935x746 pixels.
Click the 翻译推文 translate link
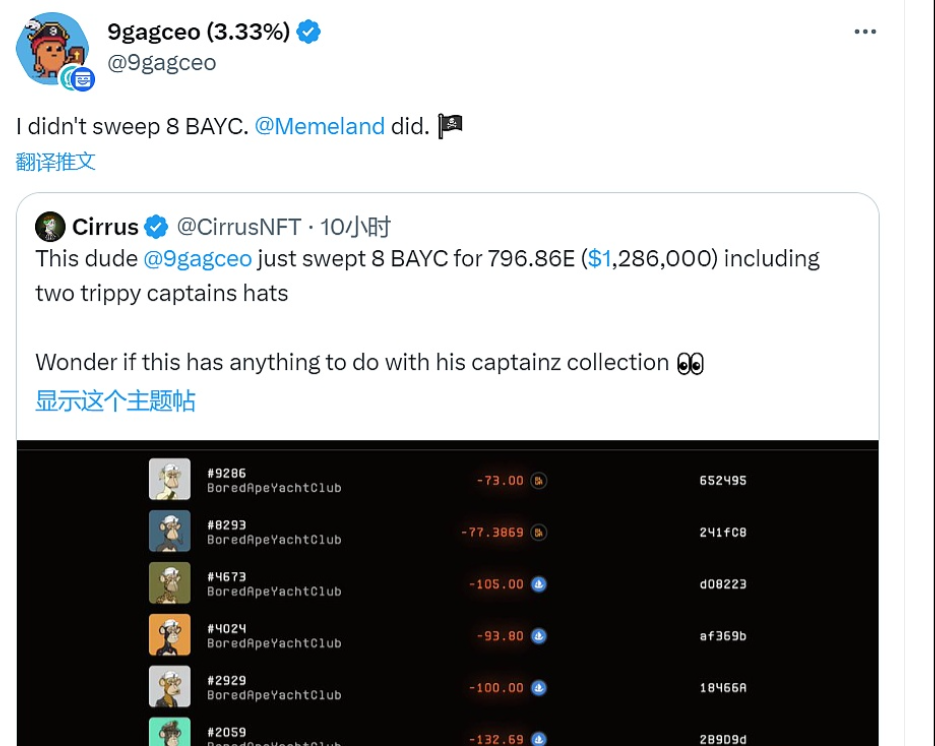pos(55,162)
